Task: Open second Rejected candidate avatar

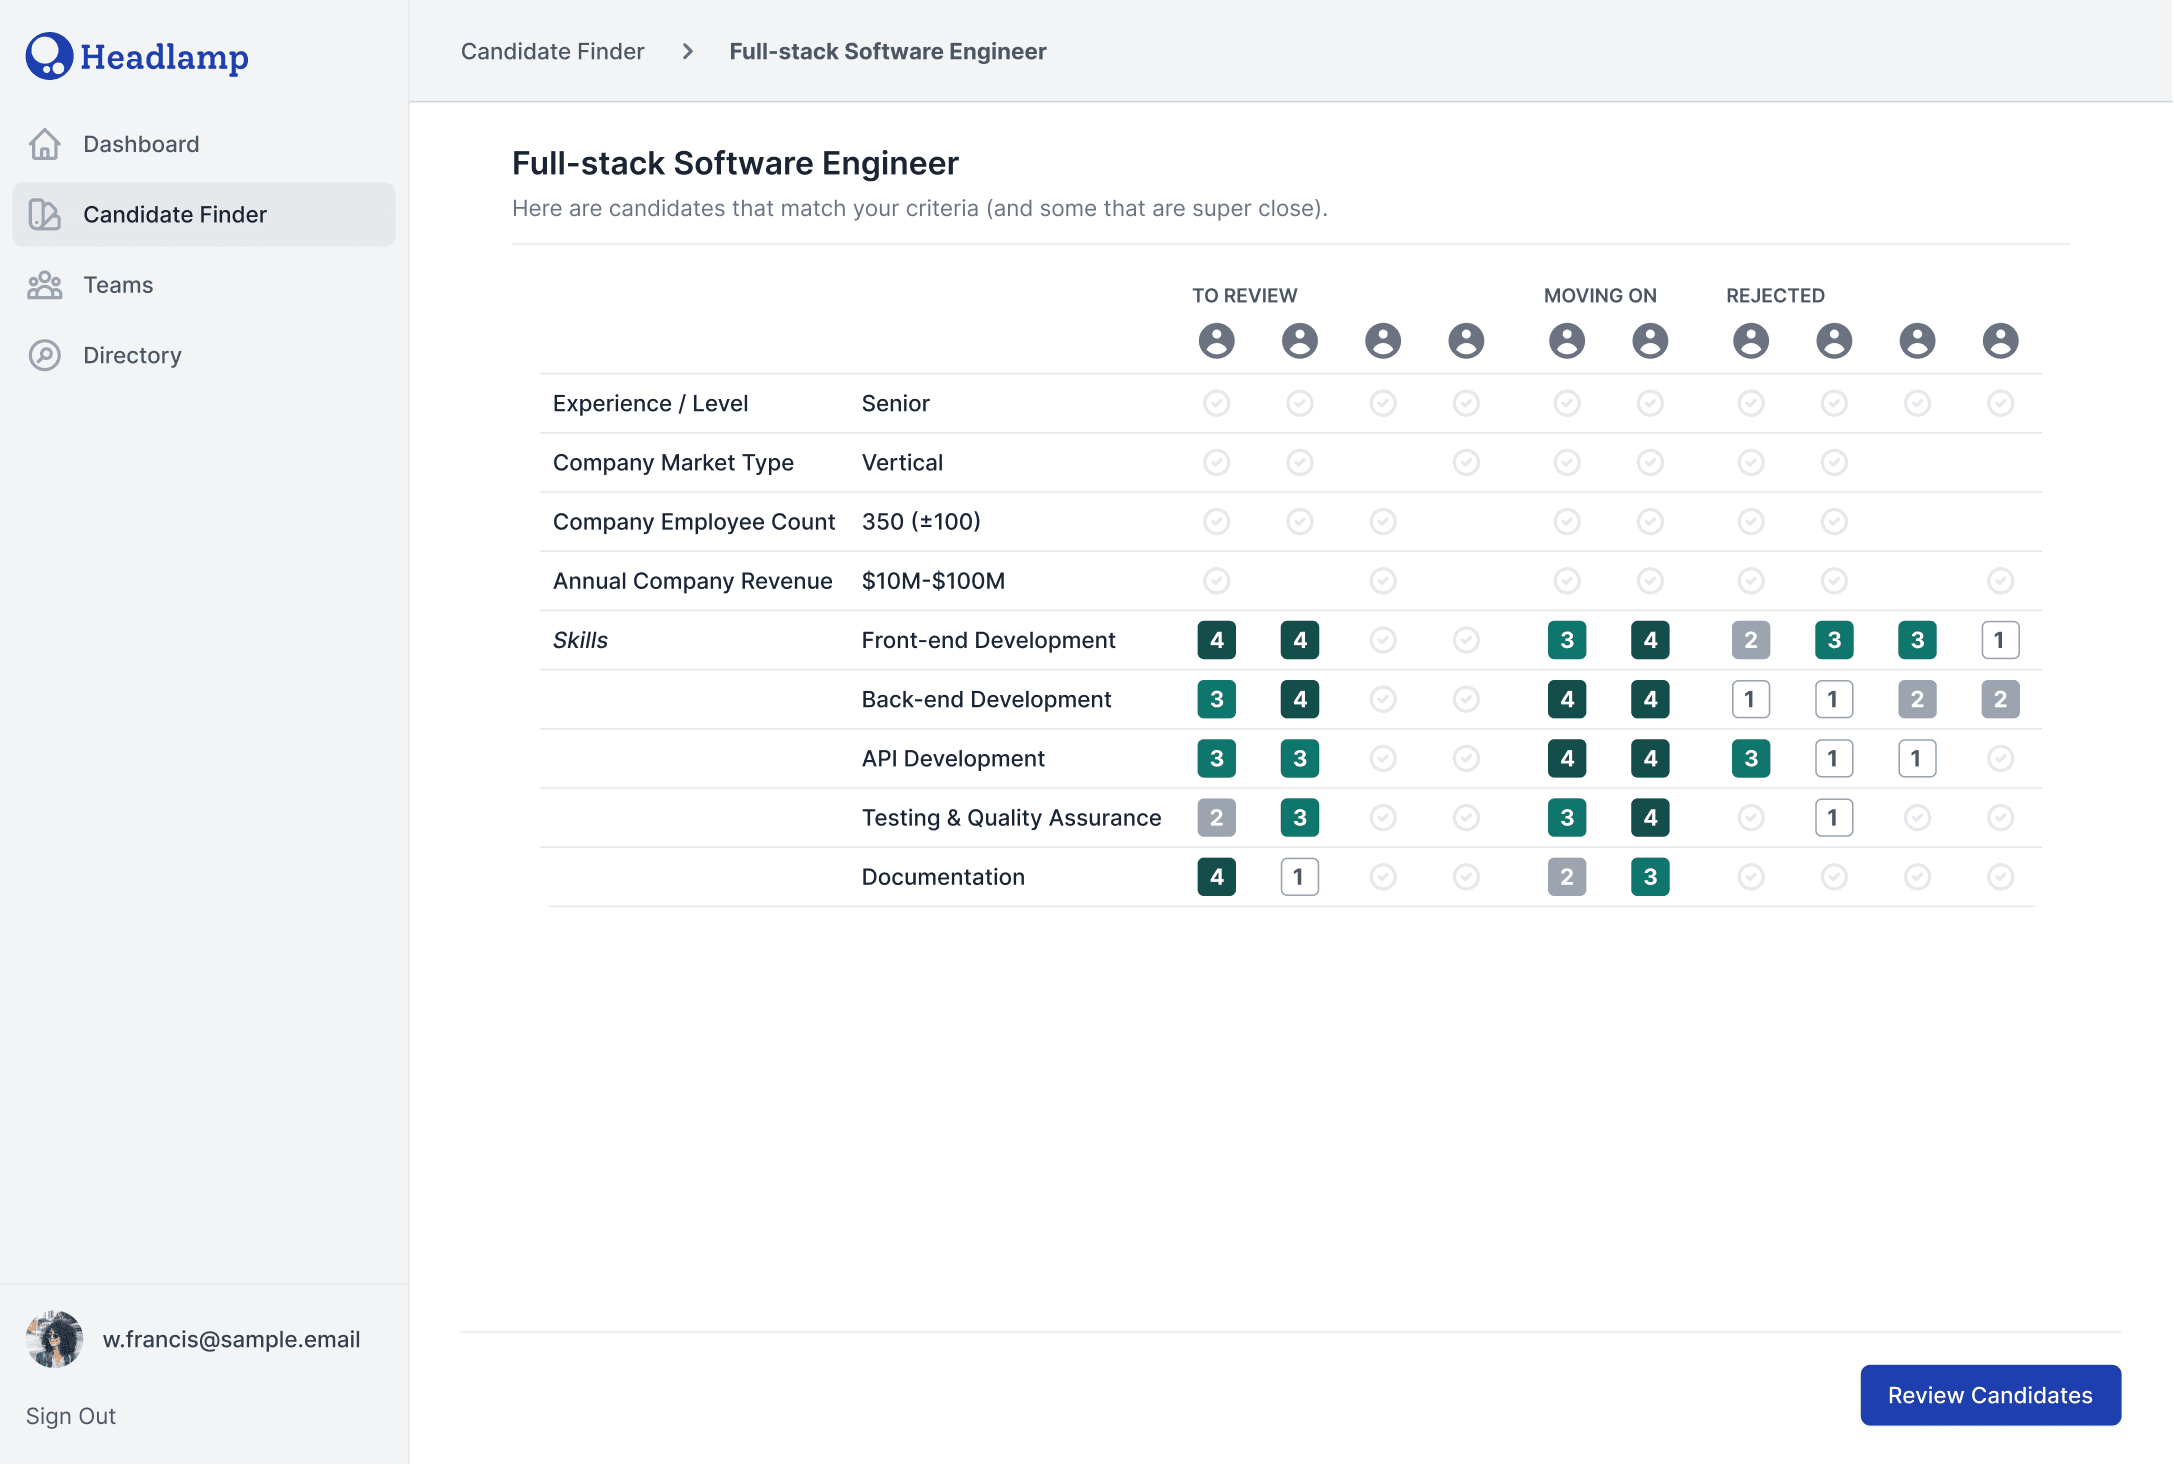Action: coord(1833,341)
